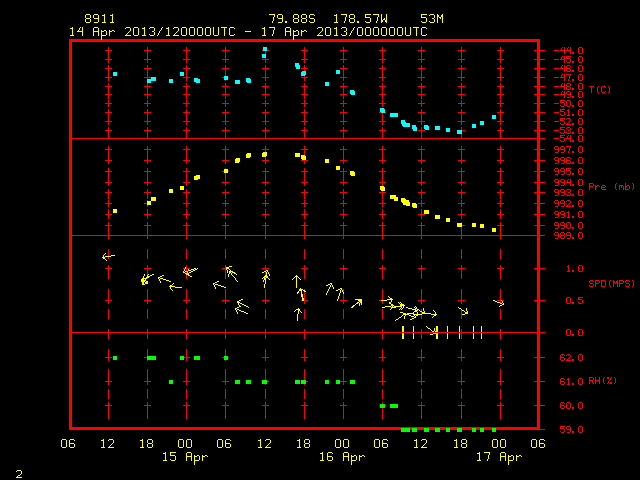The image size is (640, 480).
Task: Click the 53M elevation text
Action: pos(432,19)
